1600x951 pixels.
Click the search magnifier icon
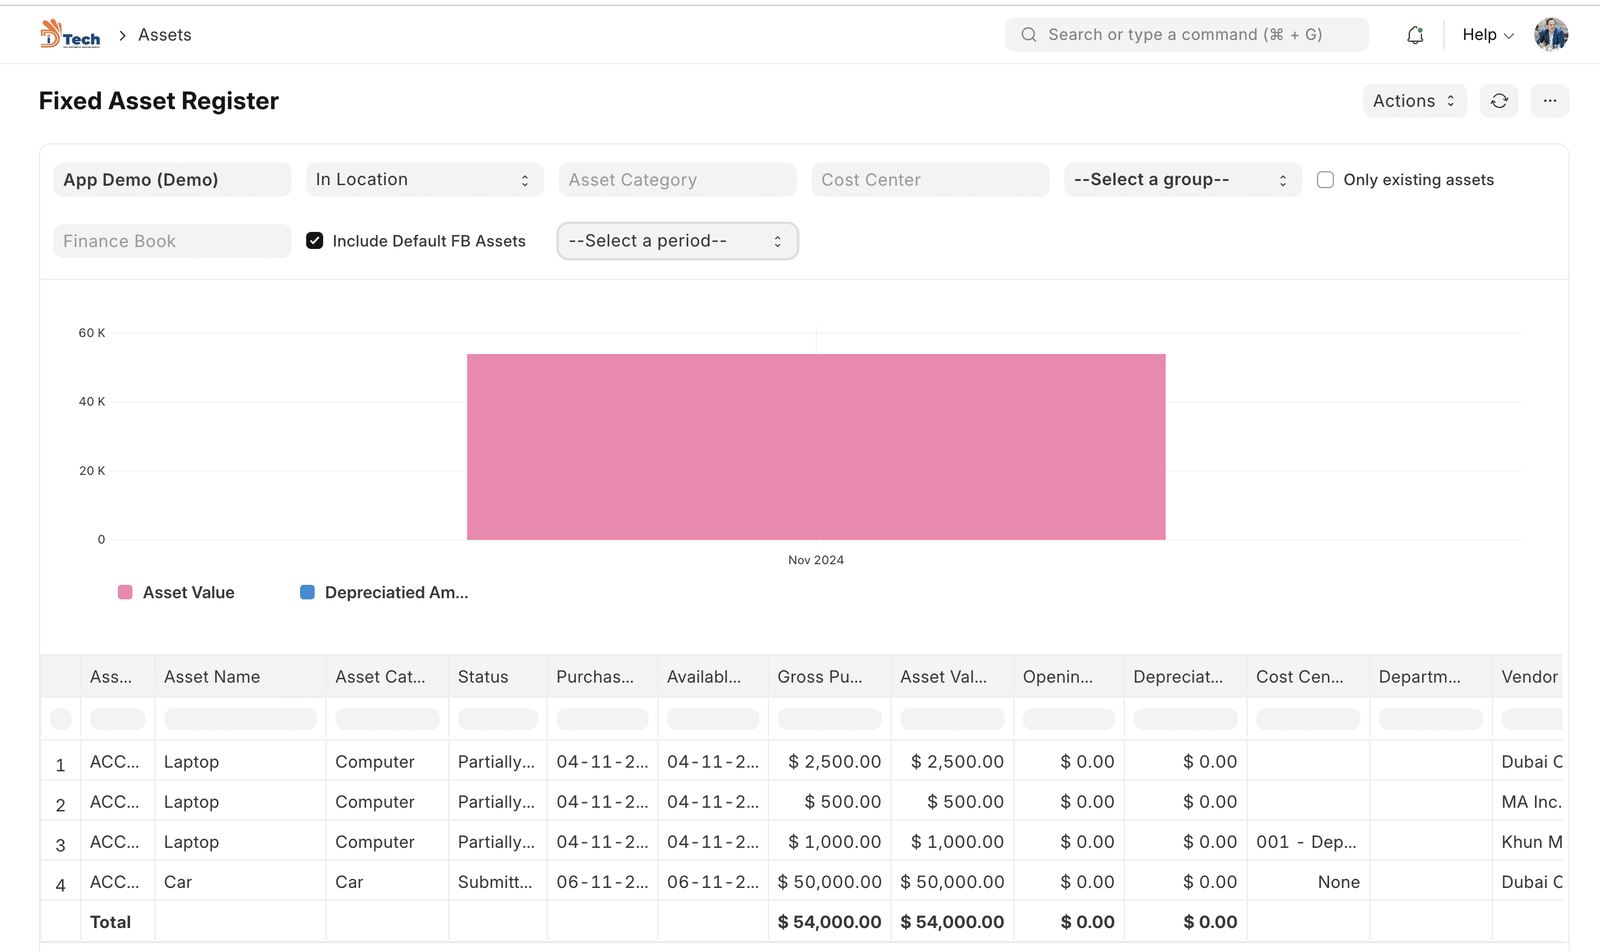point(1028,35)
